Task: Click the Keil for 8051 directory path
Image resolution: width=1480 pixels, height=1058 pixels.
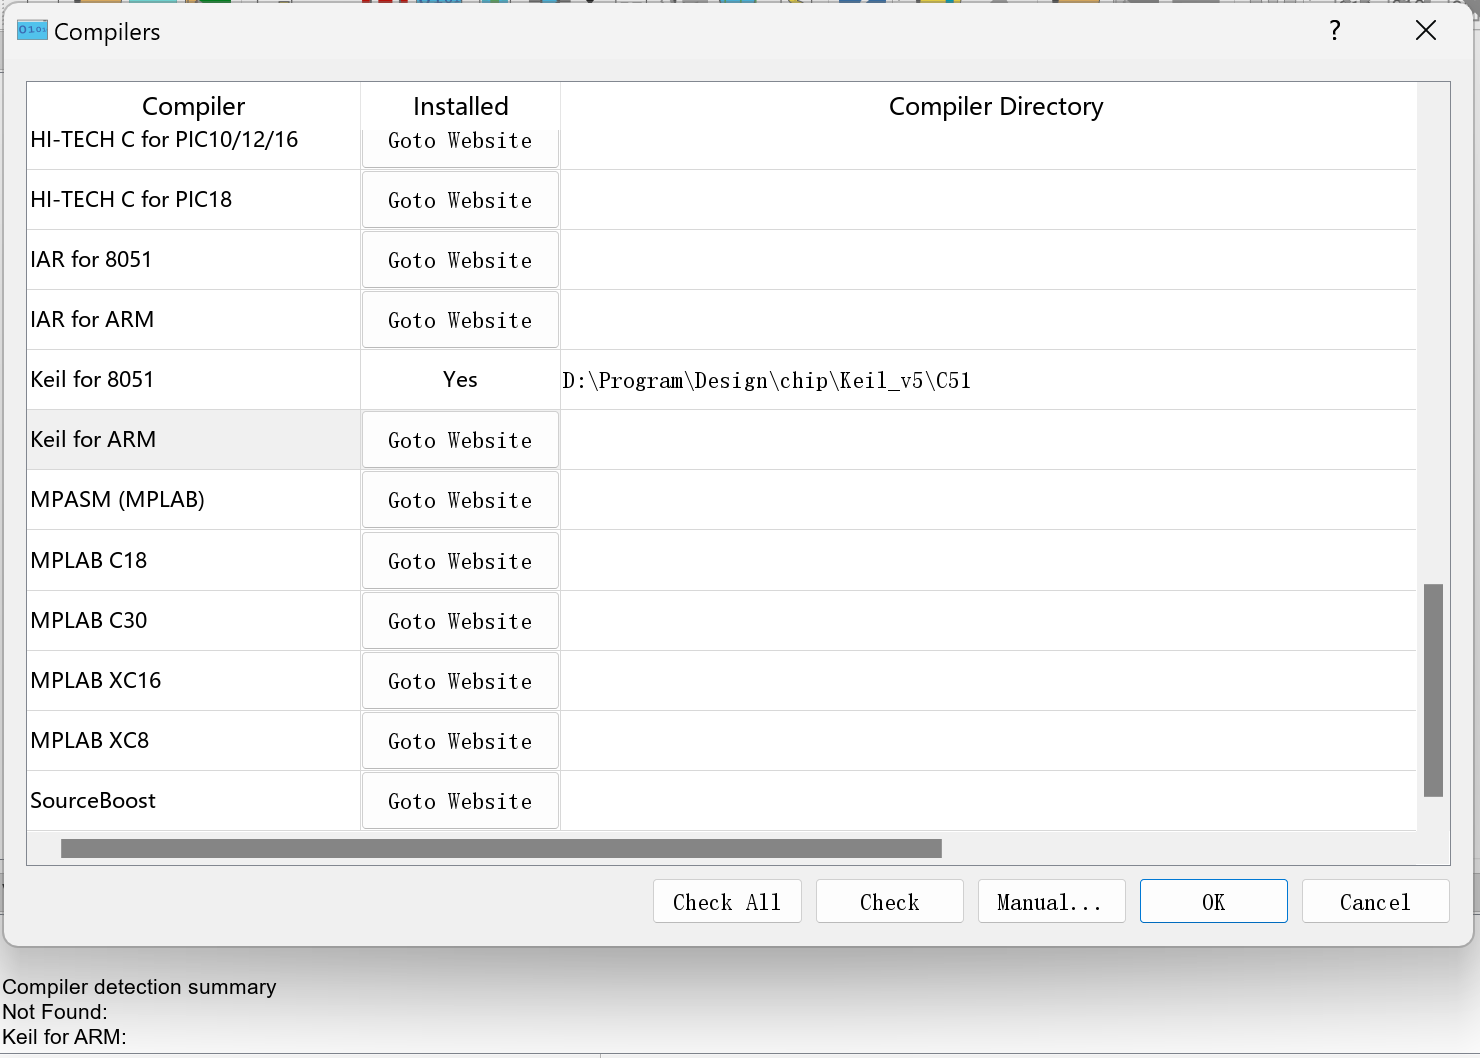Action: 766,381
